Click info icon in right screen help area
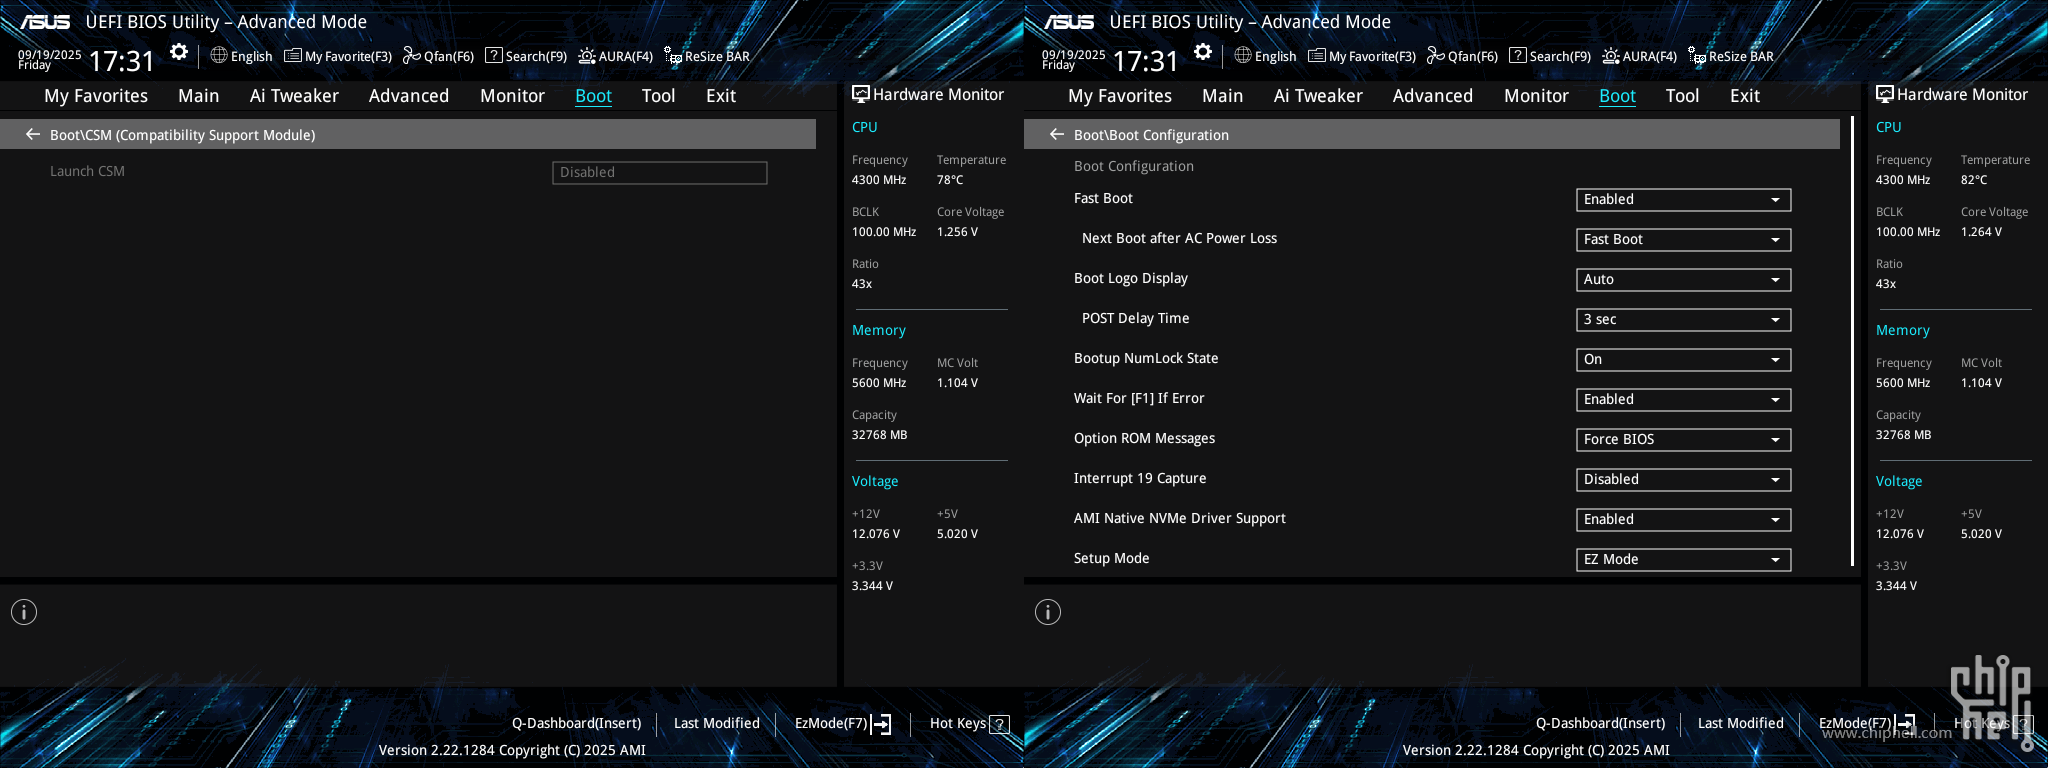This screenshot has height=768, width=2048. pyautogui.click(x=1048, y=612)
